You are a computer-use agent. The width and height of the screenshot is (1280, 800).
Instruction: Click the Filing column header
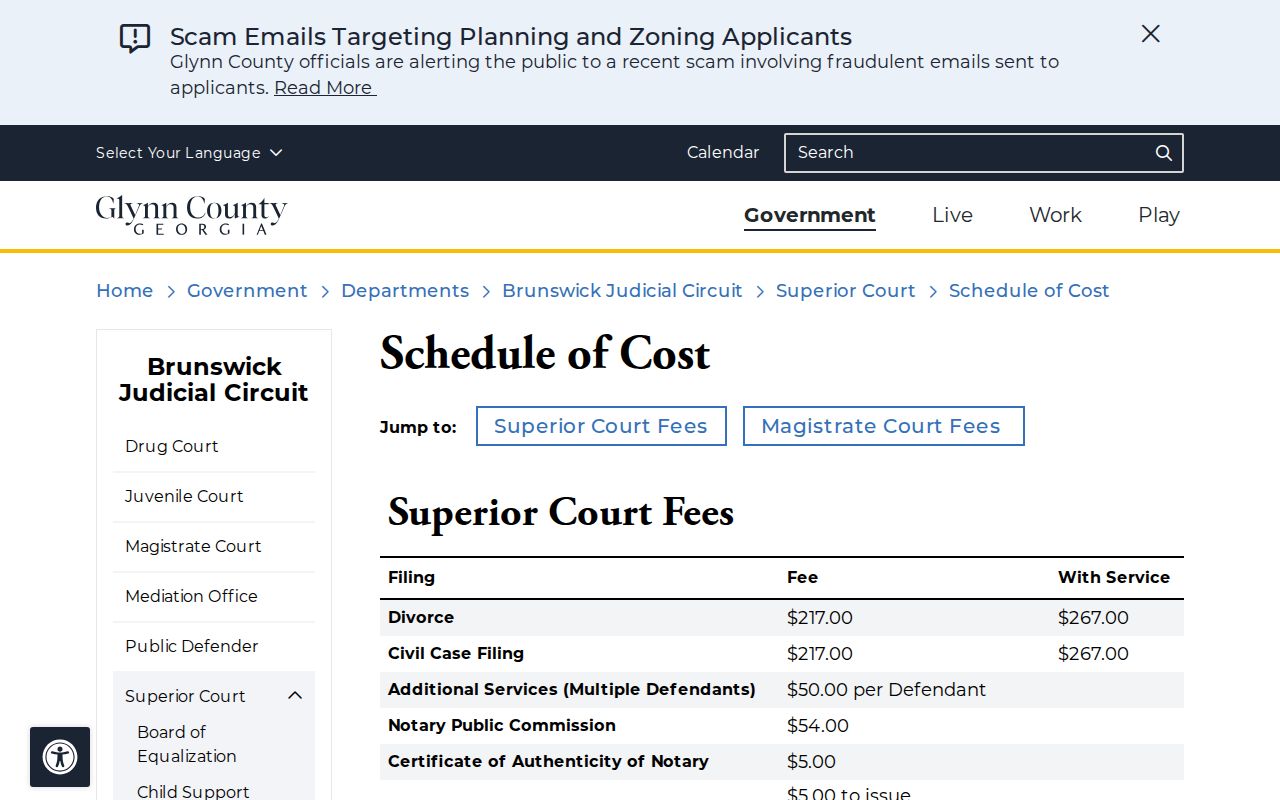(411, 578)
